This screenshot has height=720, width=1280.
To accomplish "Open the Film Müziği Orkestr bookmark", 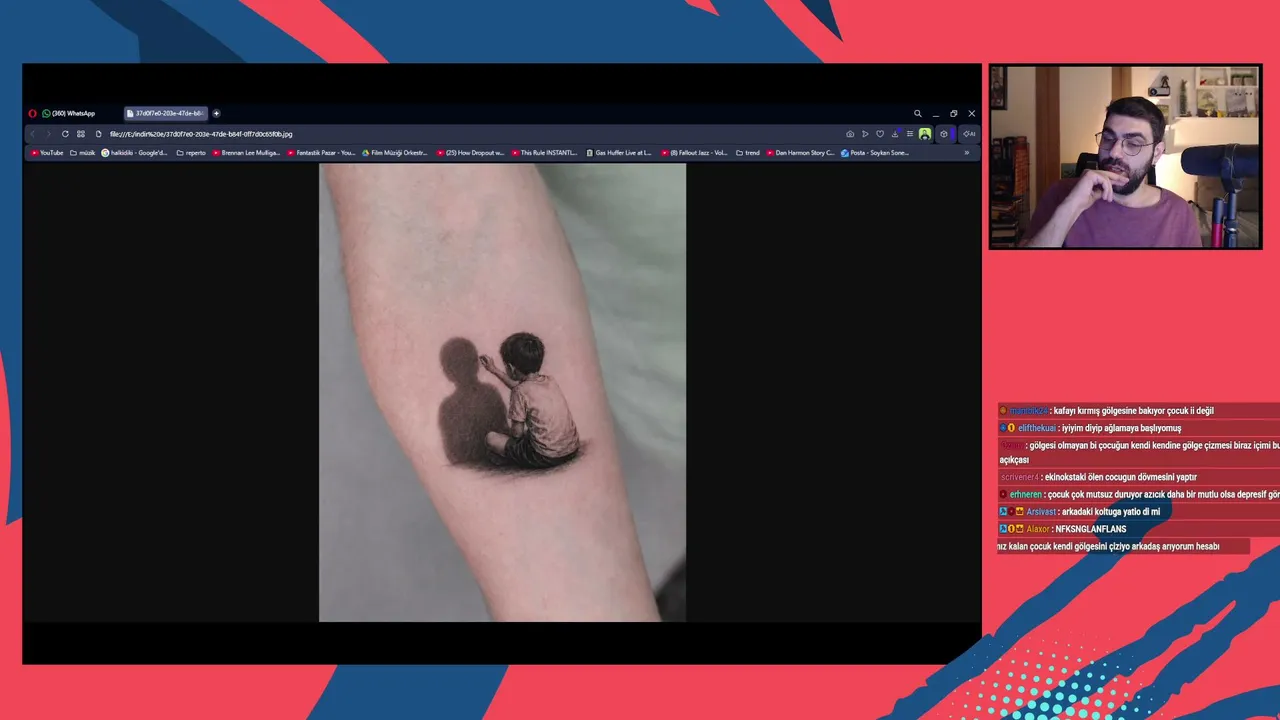I will (395, 153).
